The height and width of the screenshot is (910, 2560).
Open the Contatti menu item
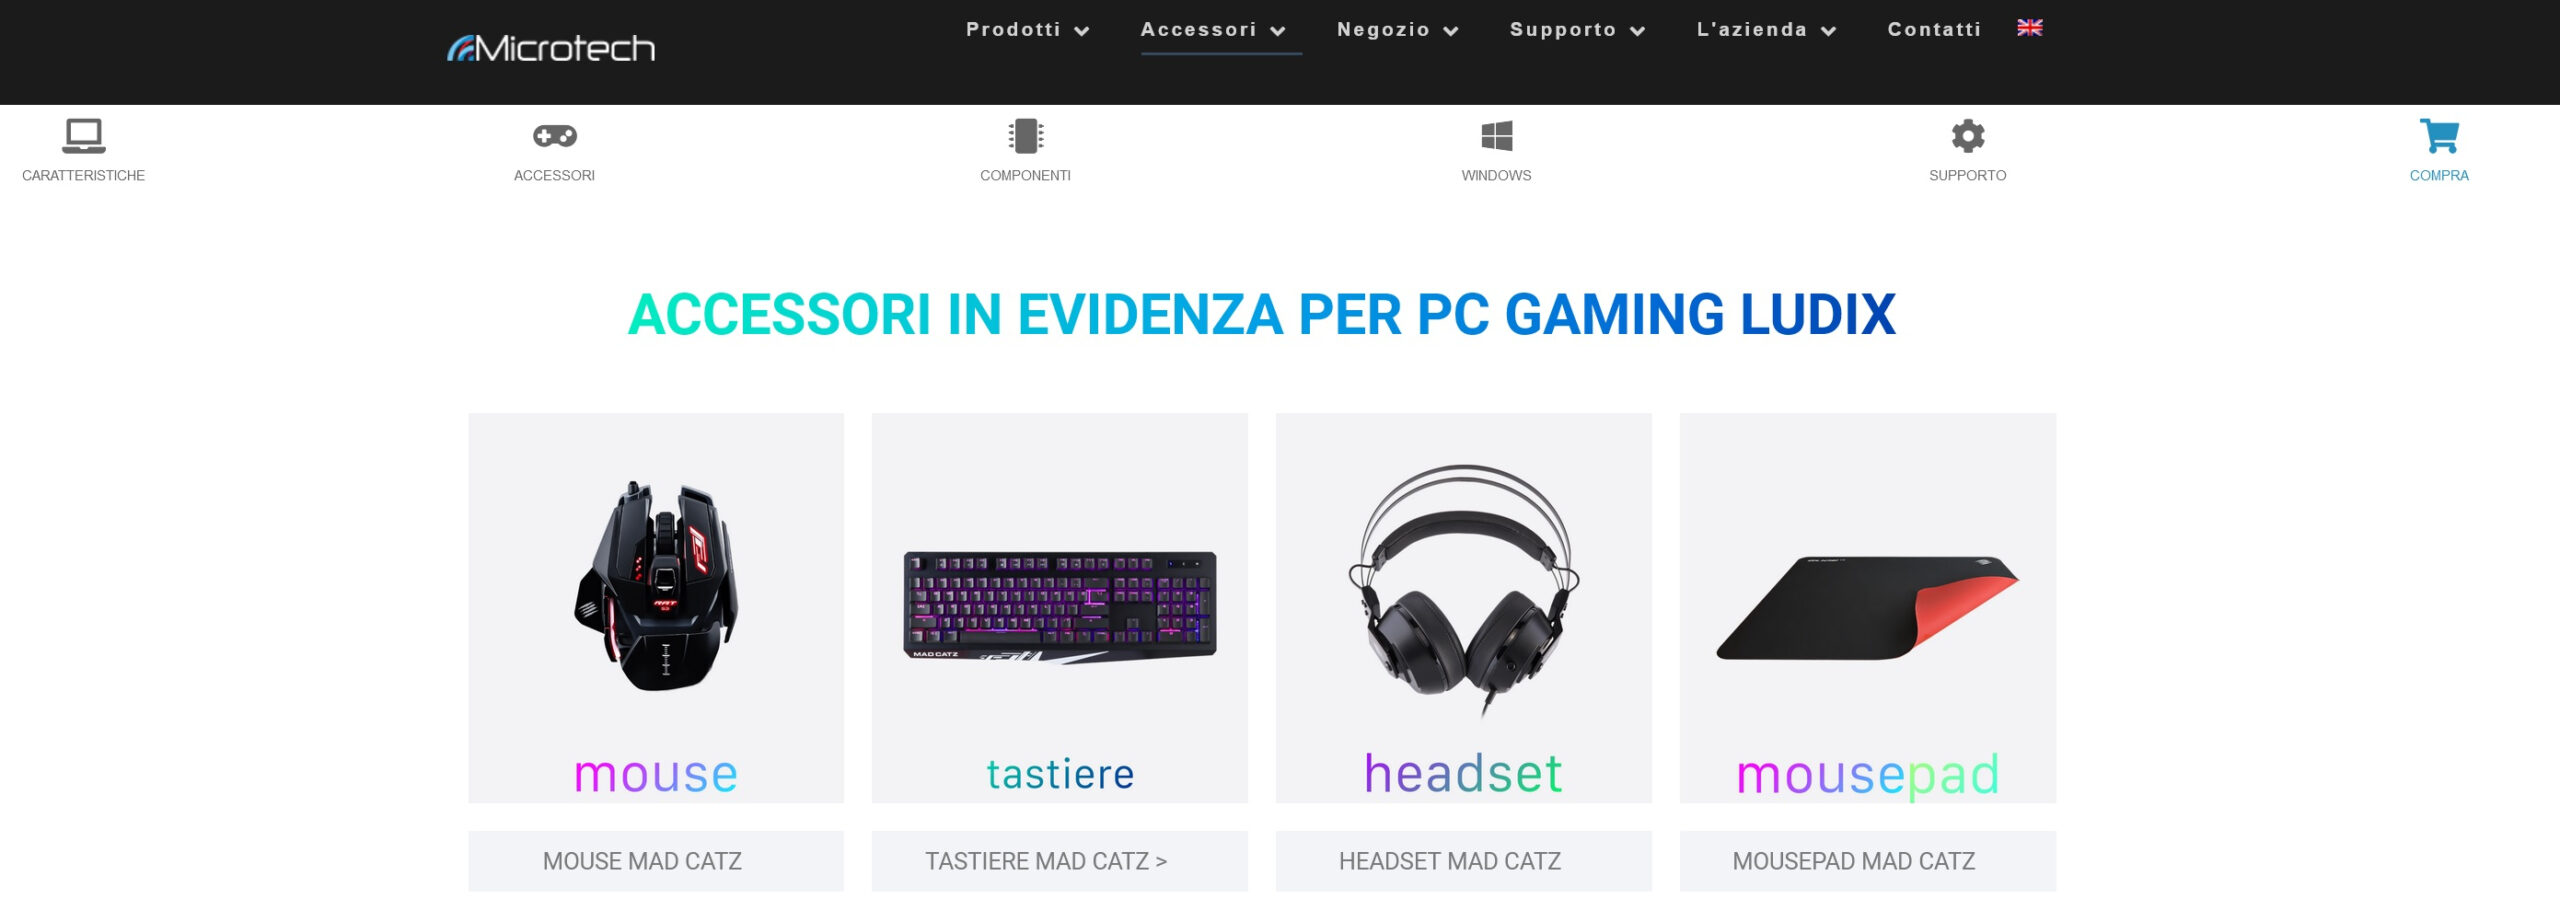(1934, 30)
